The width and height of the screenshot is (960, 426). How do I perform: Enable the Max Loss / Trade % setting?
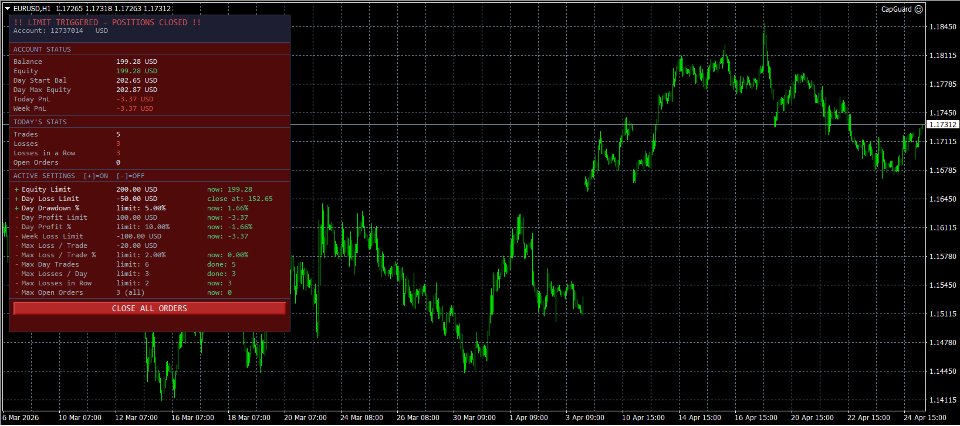[x=17, y=255]
